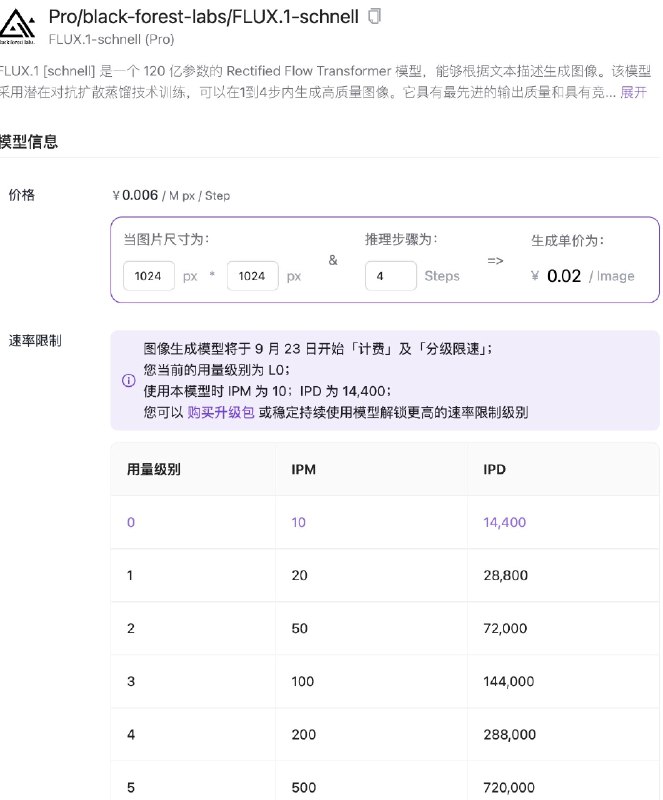Viewport: 663px width, 800px height.
Task: Click IPD value 720,000
Action: click(x=509, y=788)
